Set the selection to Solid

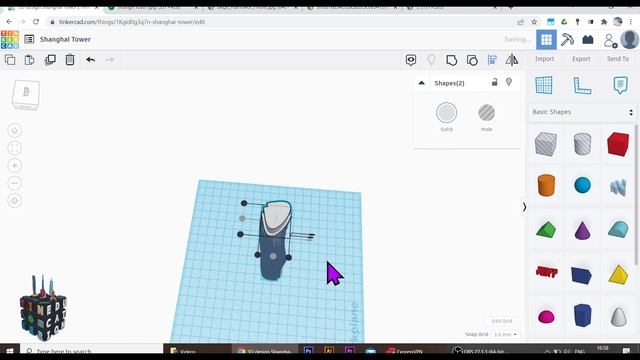(447, 113)
